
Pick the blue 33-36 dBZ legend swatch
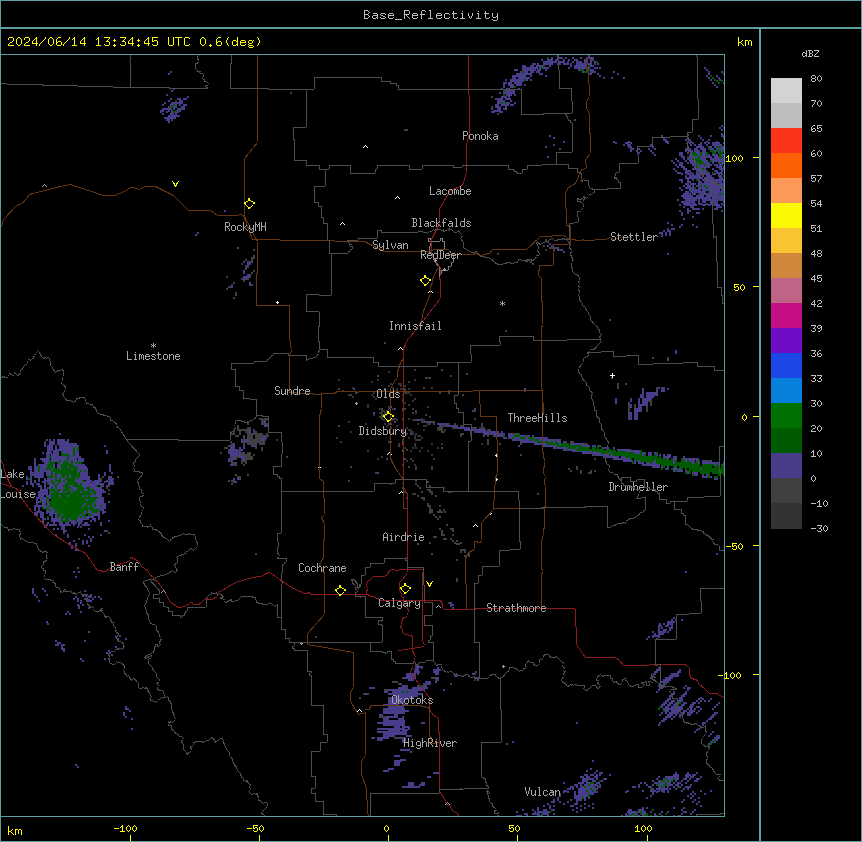point(786,365)
